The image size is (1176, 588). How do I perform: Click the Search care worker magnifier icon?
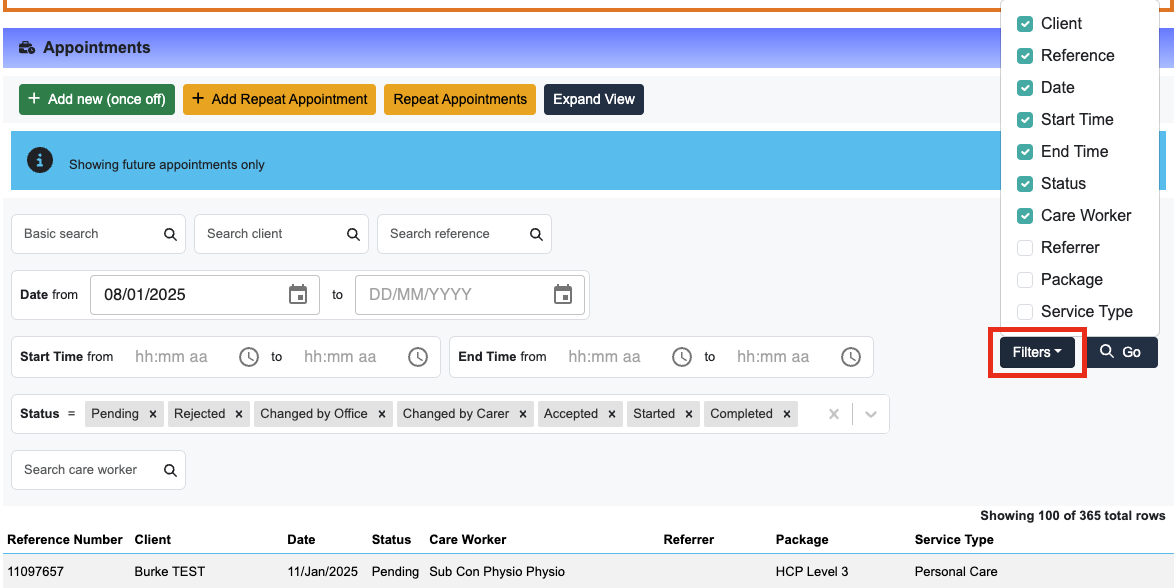click(170, 470)
